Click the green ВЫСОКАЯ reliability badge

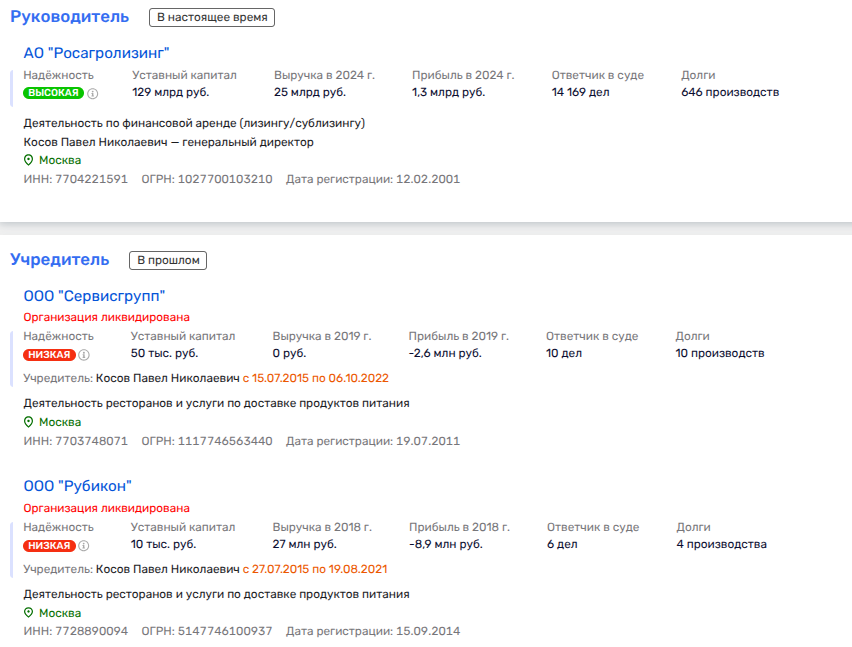coord(53,93)
